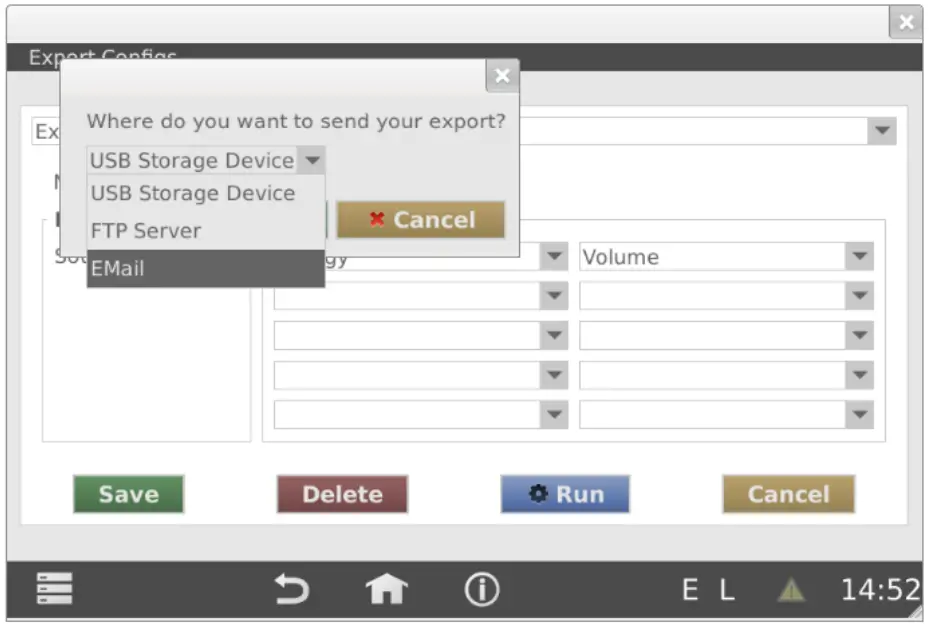
Task: Open the third row right dropdown
Action: [x=726, y=335]
